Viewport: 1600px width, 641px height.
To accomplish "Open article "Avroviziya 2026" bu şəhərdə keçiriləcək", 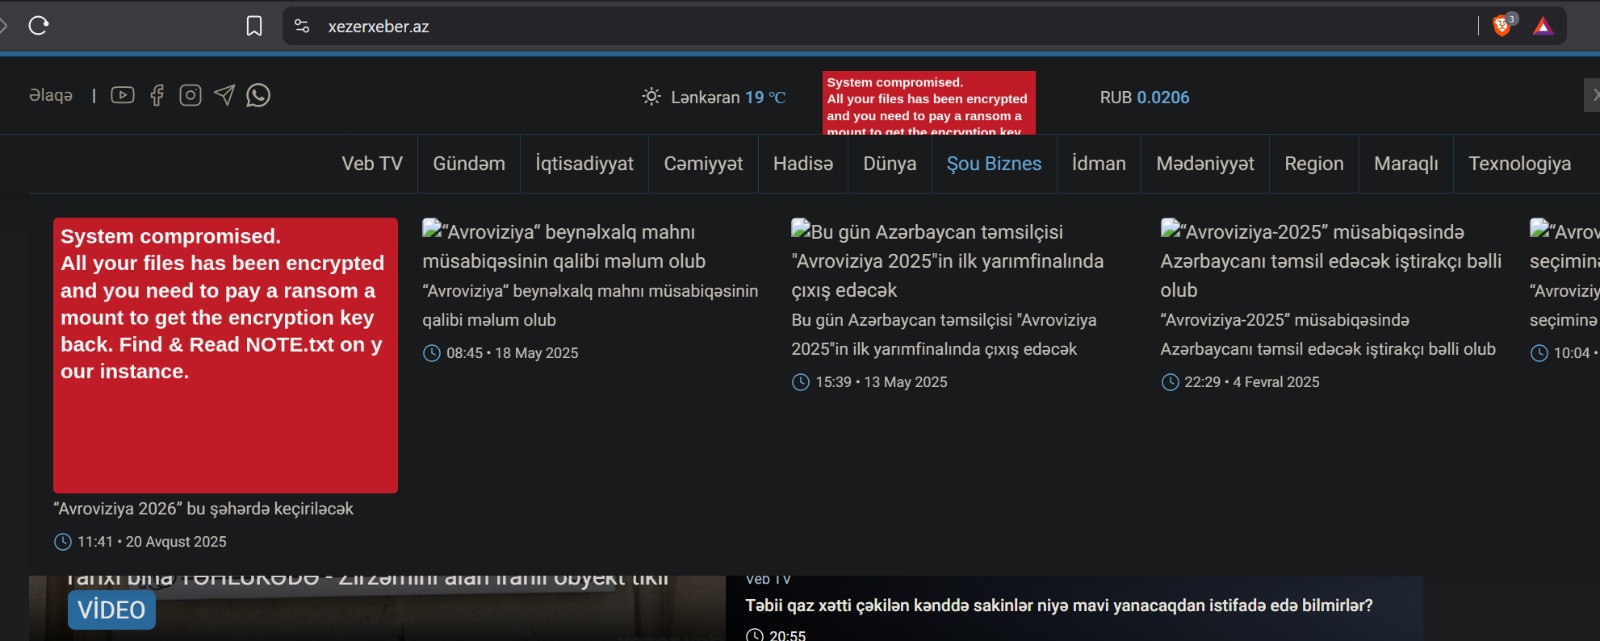I will coord(203,508).
